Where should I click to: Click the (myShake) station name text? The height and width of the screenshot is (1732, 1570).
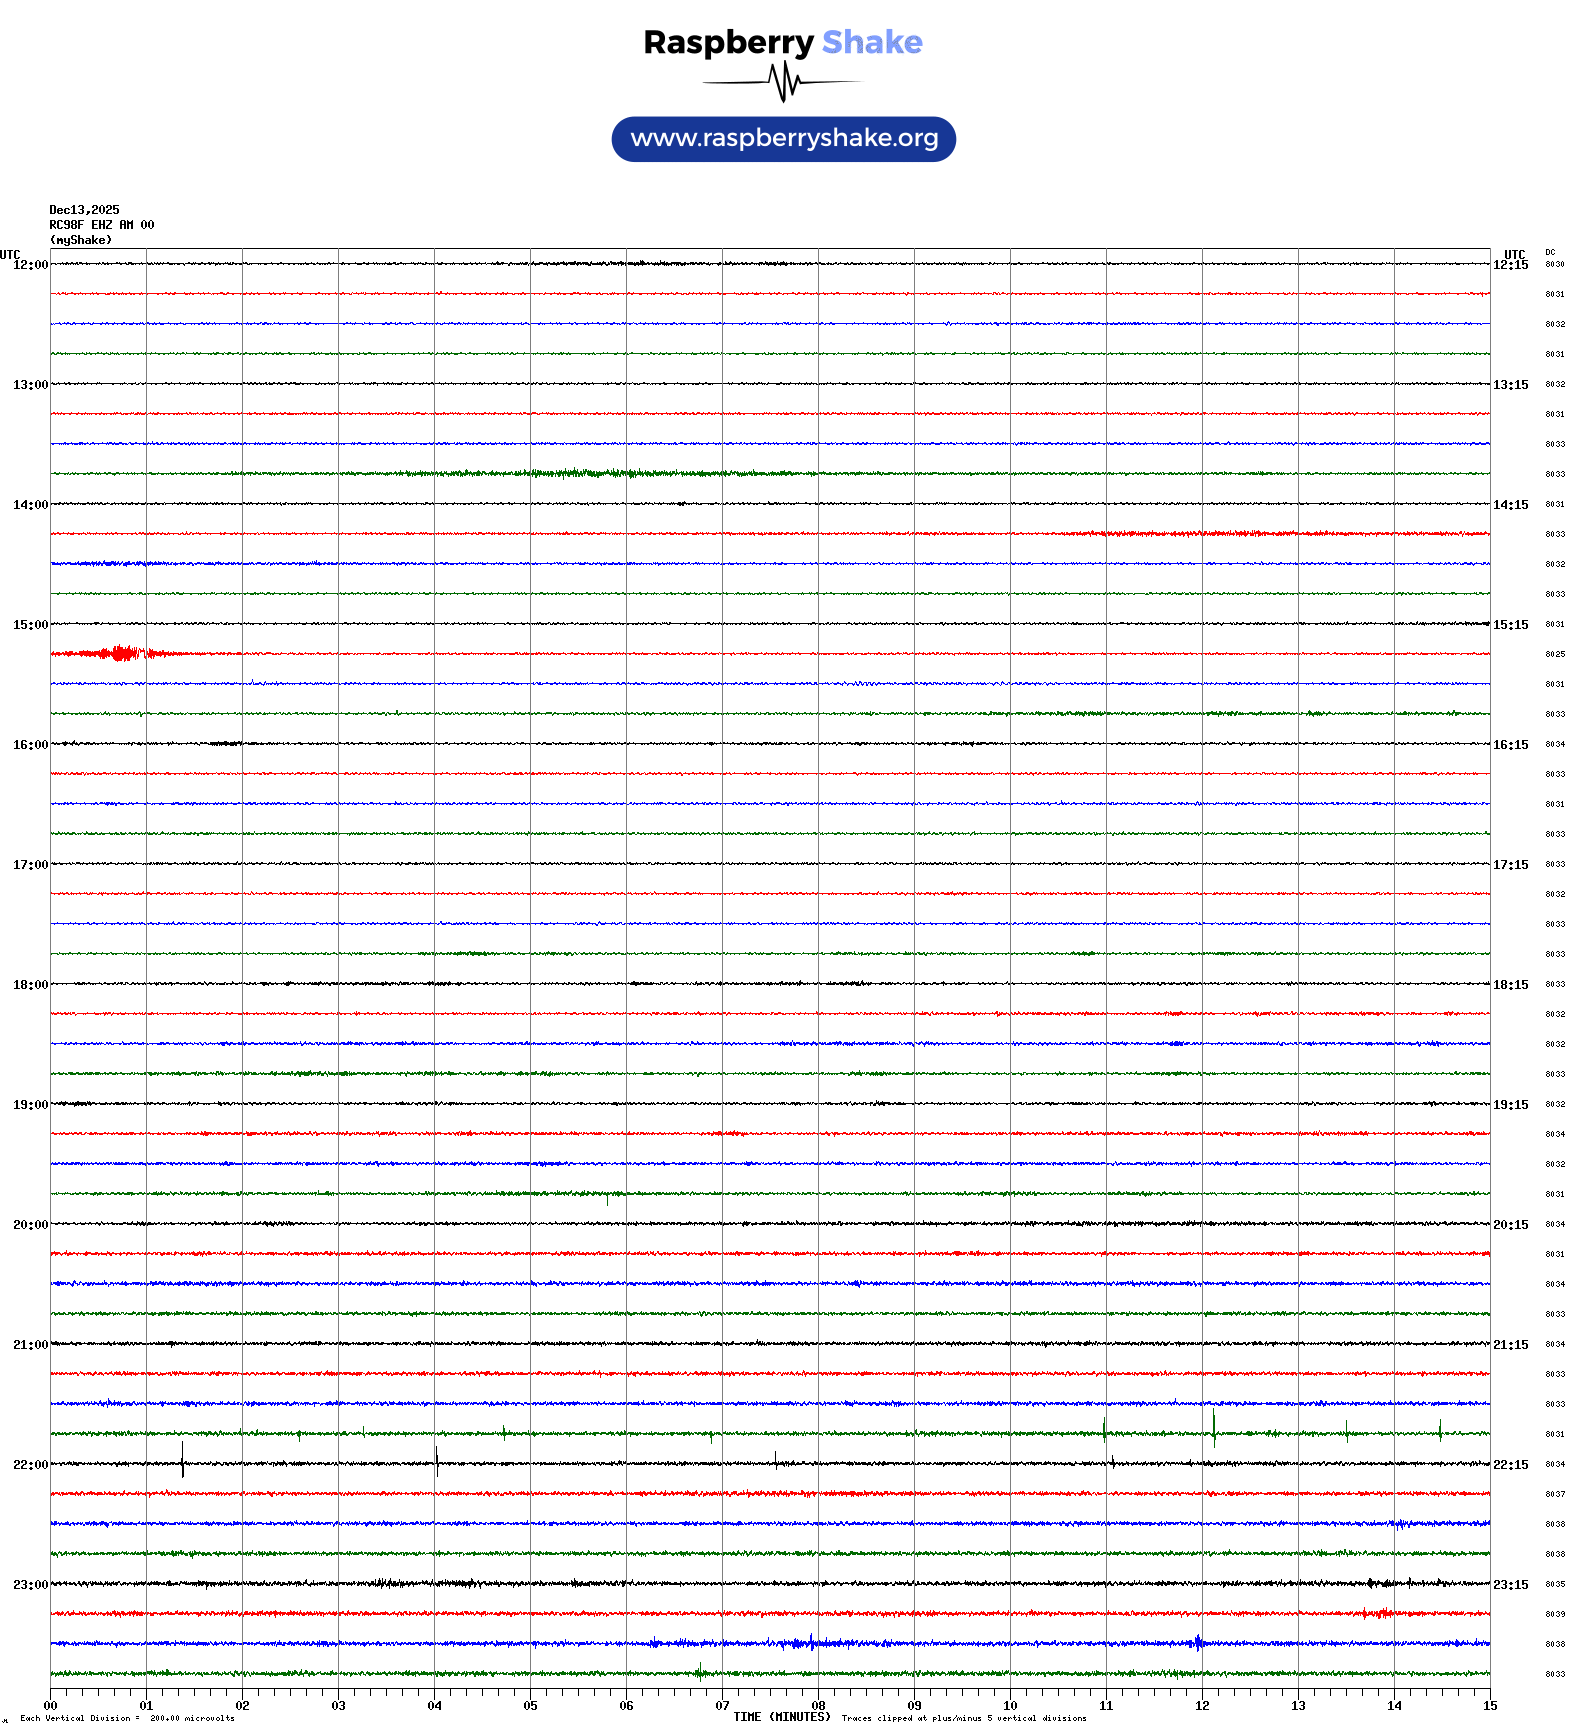81,240
